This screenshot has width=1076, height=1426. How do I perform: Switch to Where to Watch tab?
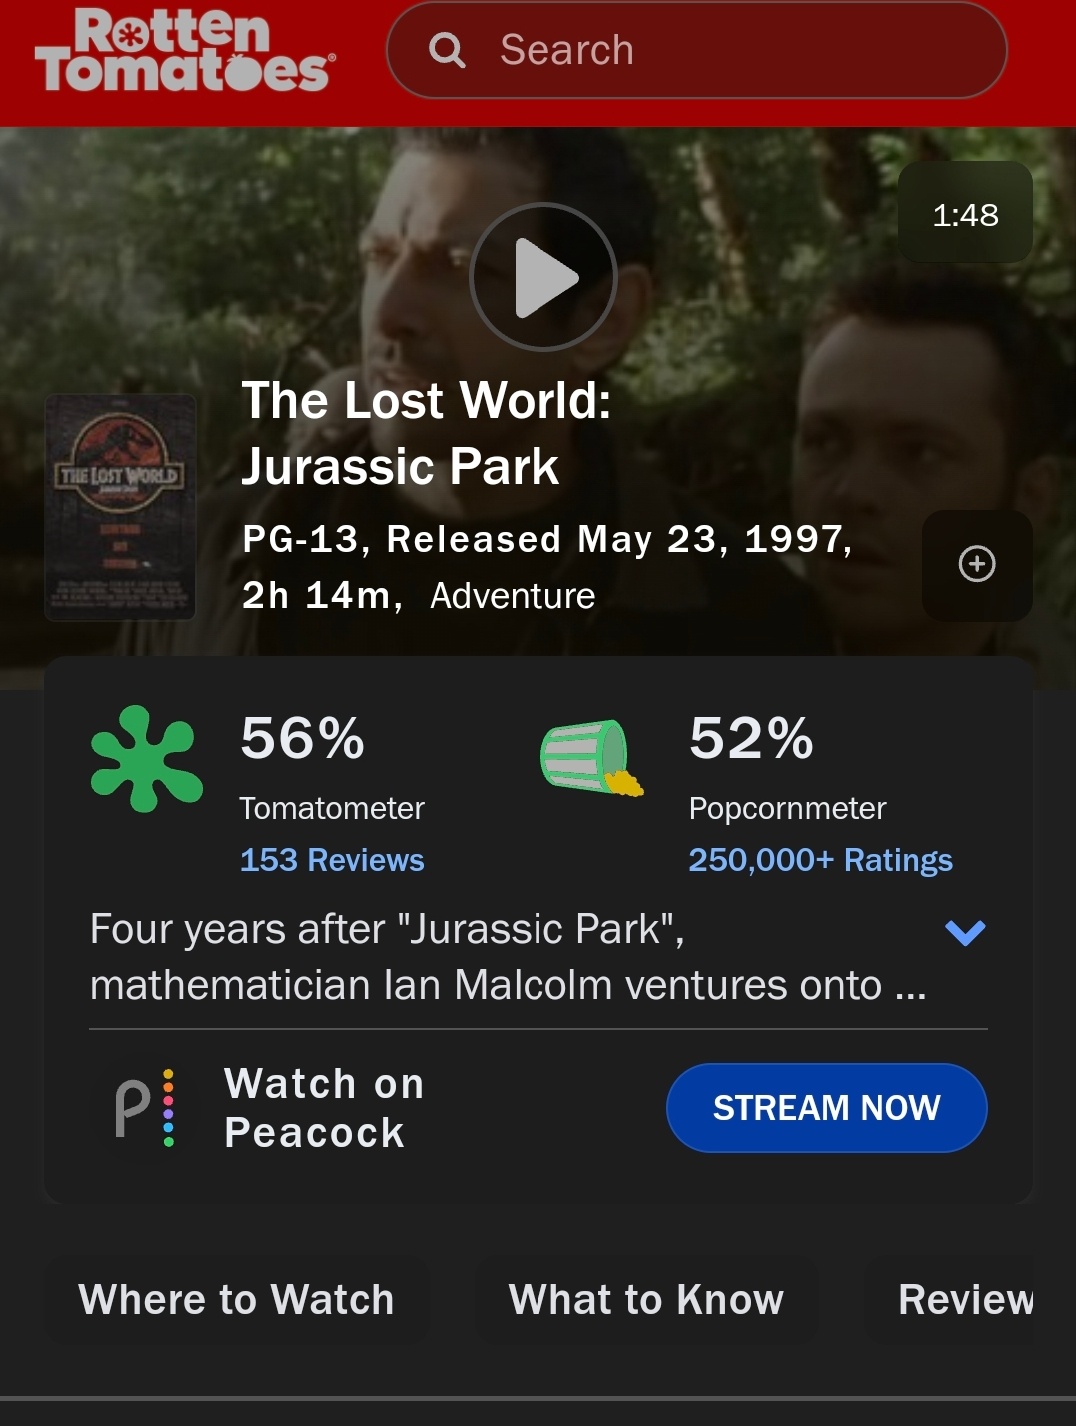point(237,1300)
